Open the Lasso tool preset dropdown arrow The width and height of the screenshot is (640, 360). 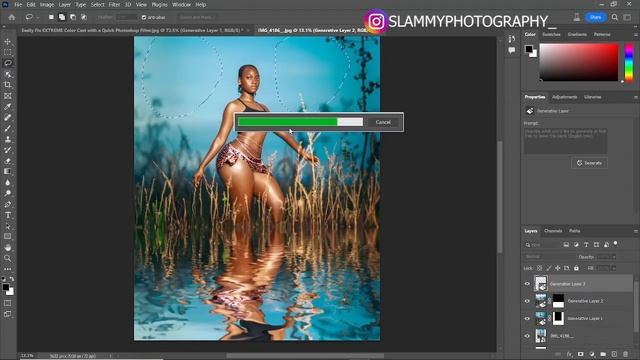click(x=38, y=18)
